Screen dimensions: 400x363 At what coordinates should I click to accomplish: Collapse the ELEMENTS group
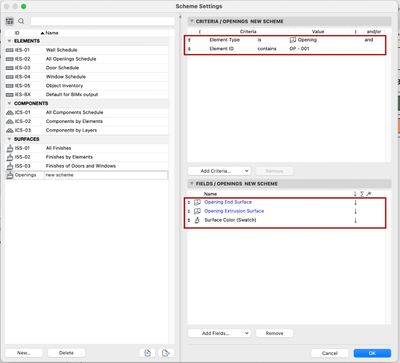9,41
